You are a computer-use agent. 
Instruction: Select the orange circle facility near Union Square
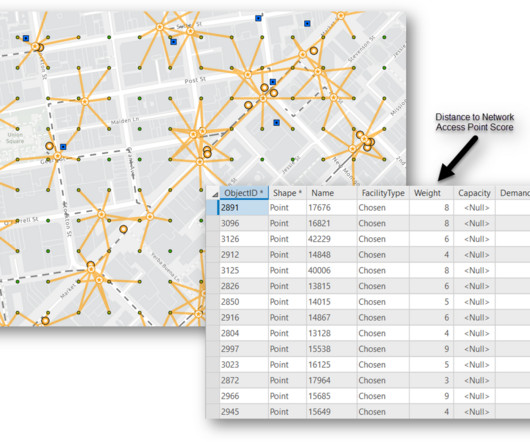click(49, 146)
